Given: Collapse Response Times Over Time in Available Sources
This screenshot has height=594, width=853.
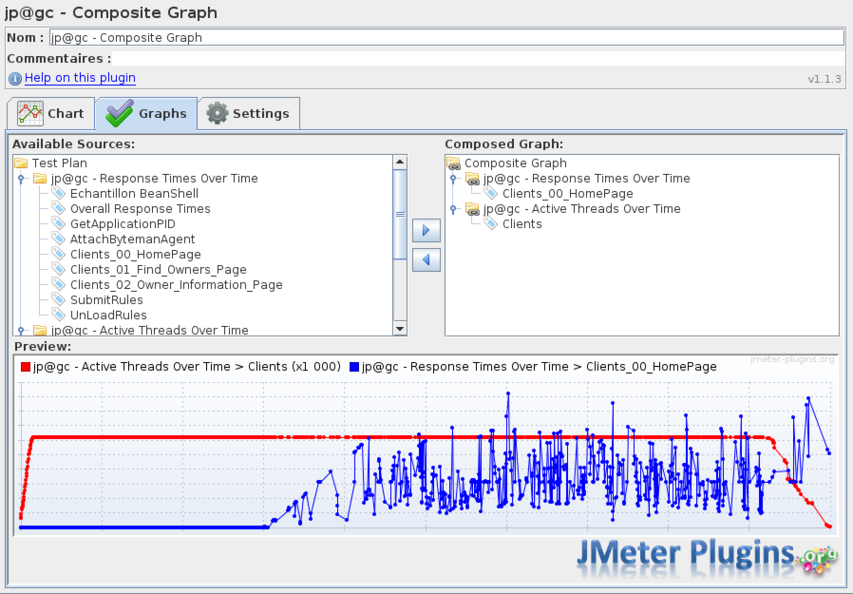Looking at the screenshot, I should [x=21, y=179].
